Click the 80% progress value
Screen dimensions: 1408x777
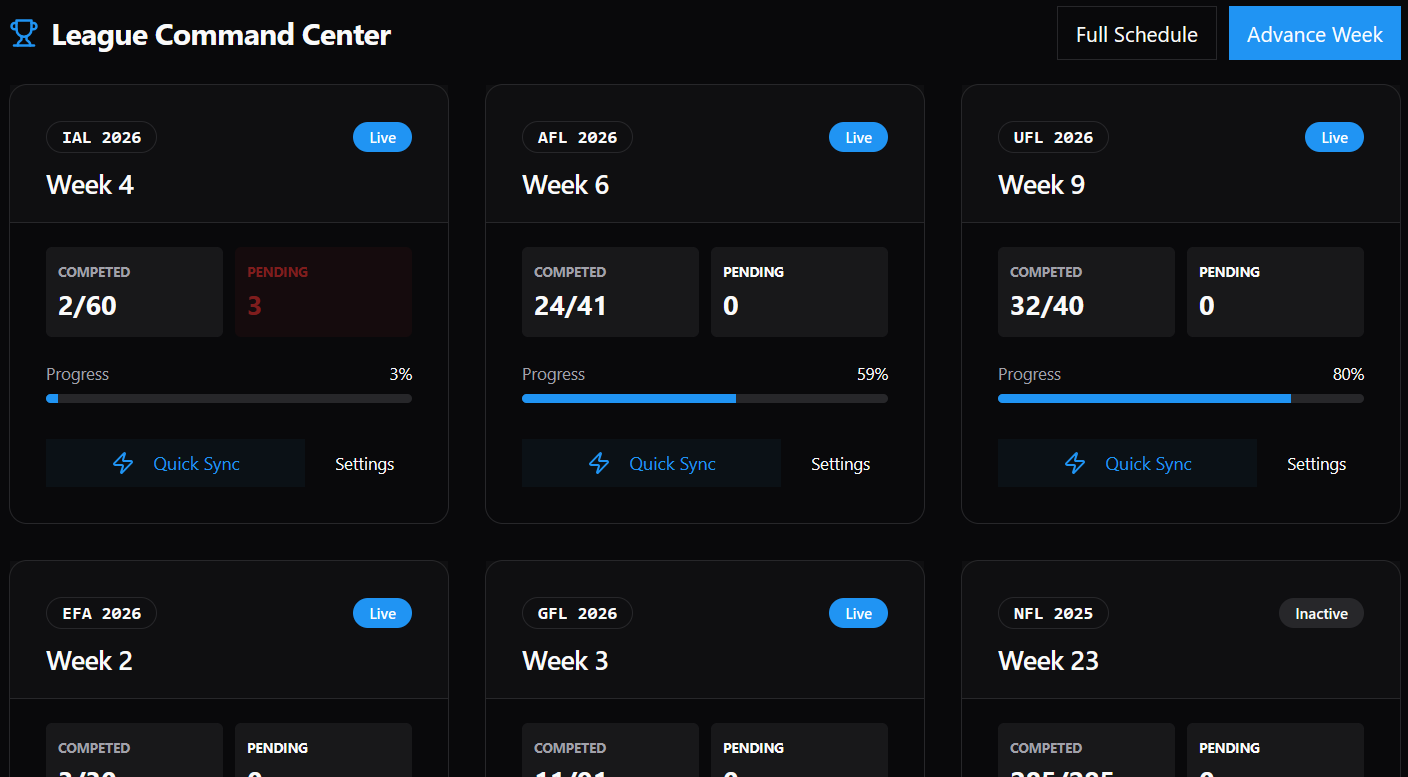pyautogui.click(x=1348, y=374)
